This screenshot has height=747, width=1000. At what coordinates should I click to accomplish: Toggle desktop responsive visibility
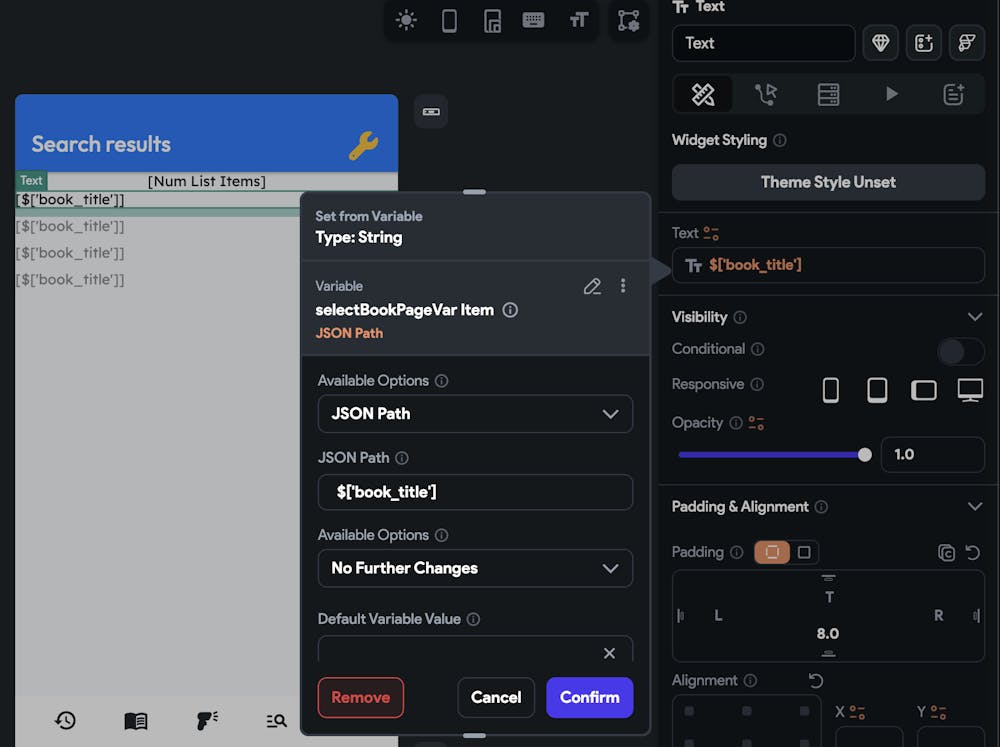point(970,390)
